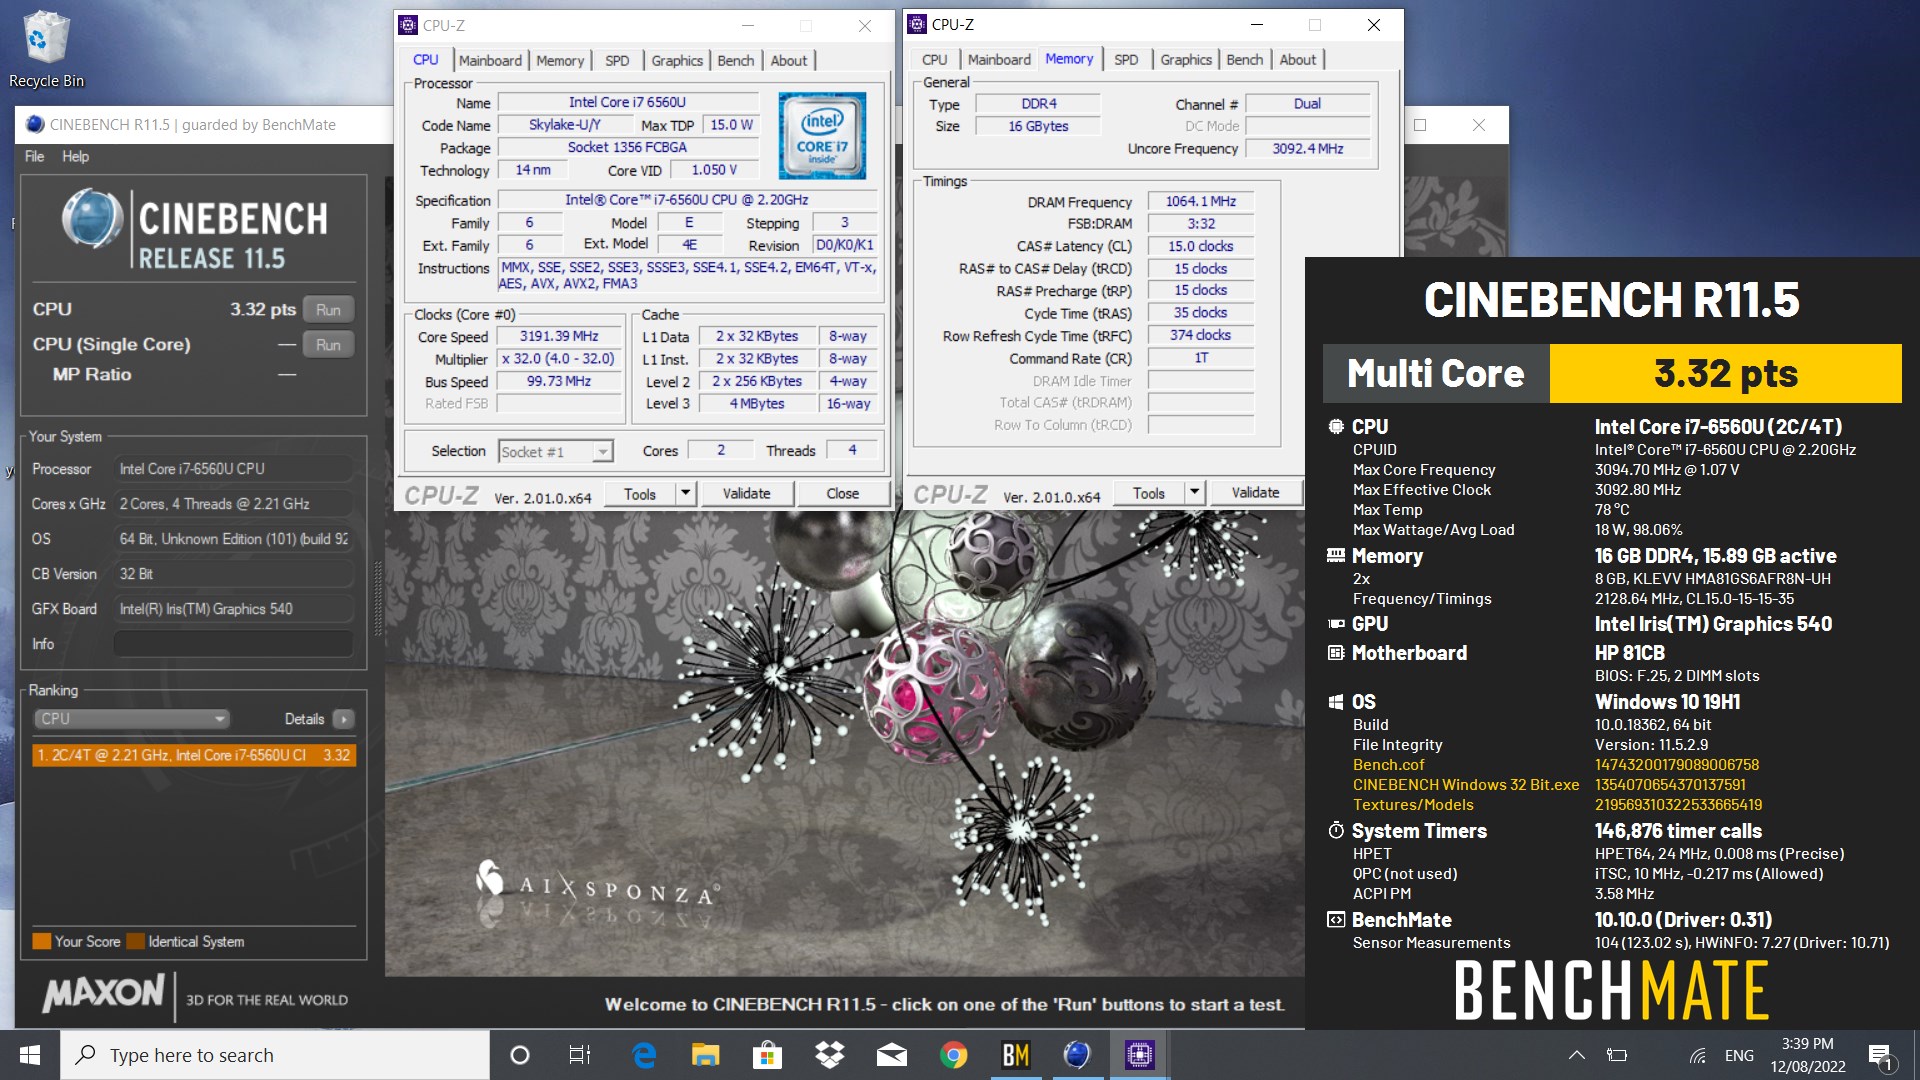Expand Tools dropdown arrow in left CPU-Z
The width and height of the screenshot is (1920, 1080).
(x=685, y=493)
